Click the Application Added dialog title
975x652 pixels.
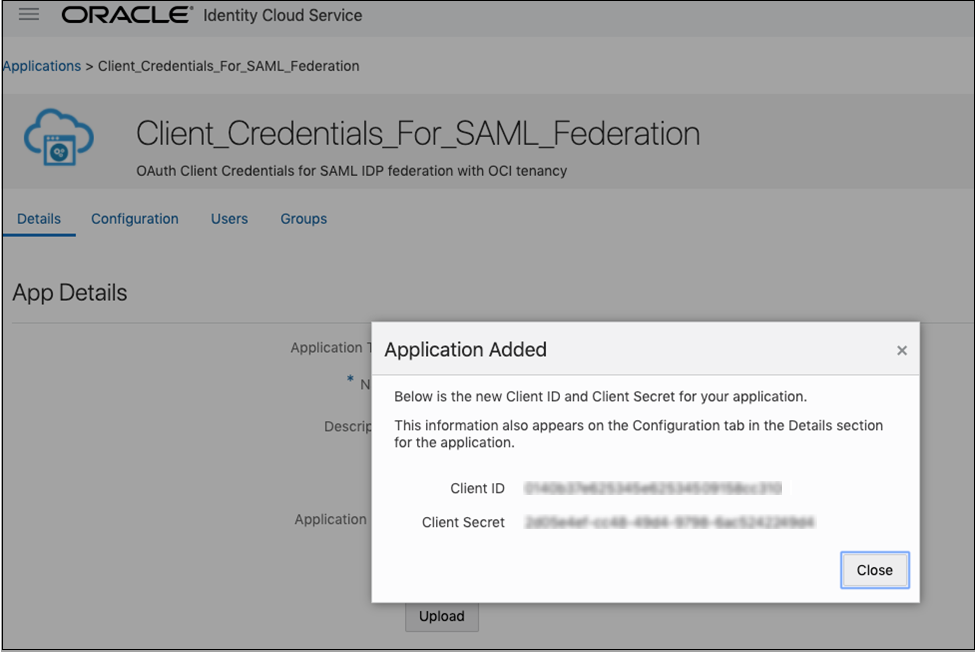coord(465,349)
